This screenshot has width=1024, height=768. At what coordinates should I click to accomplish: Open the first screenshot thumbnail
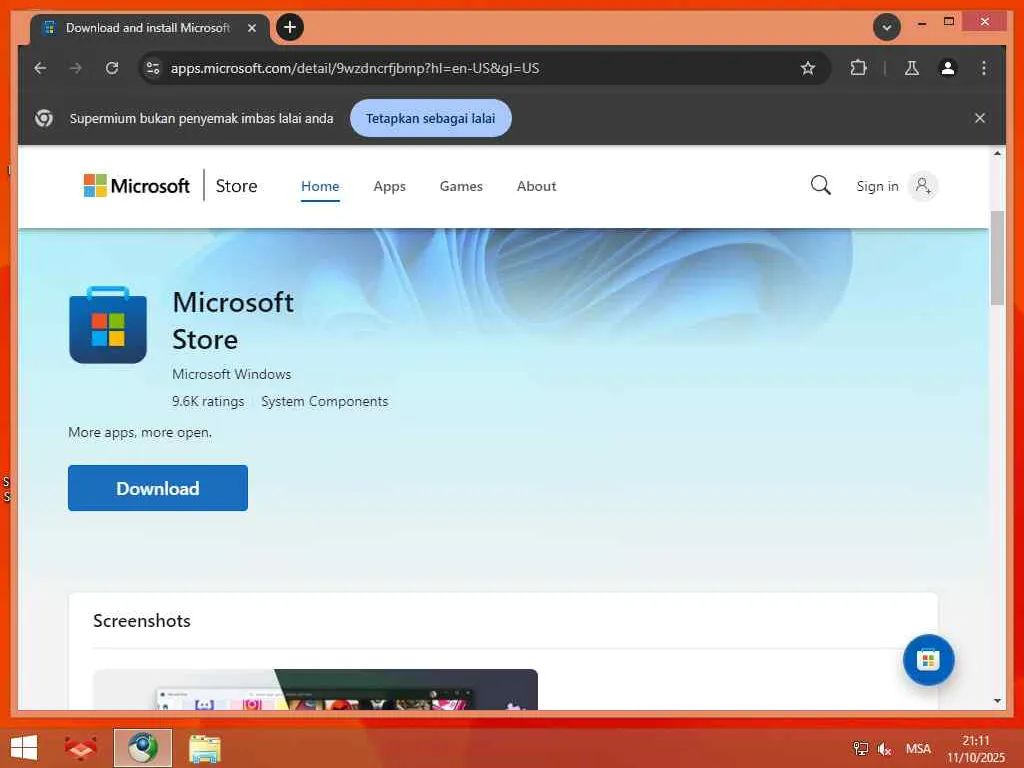pos(315,689)
